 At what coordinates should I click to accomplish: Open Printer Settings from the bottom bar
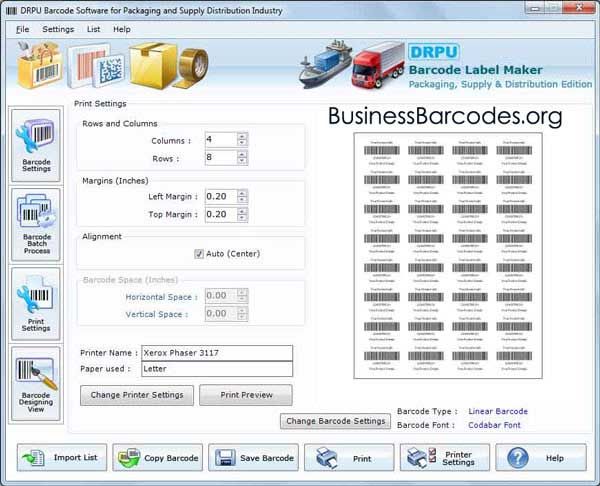click(445, 458)
